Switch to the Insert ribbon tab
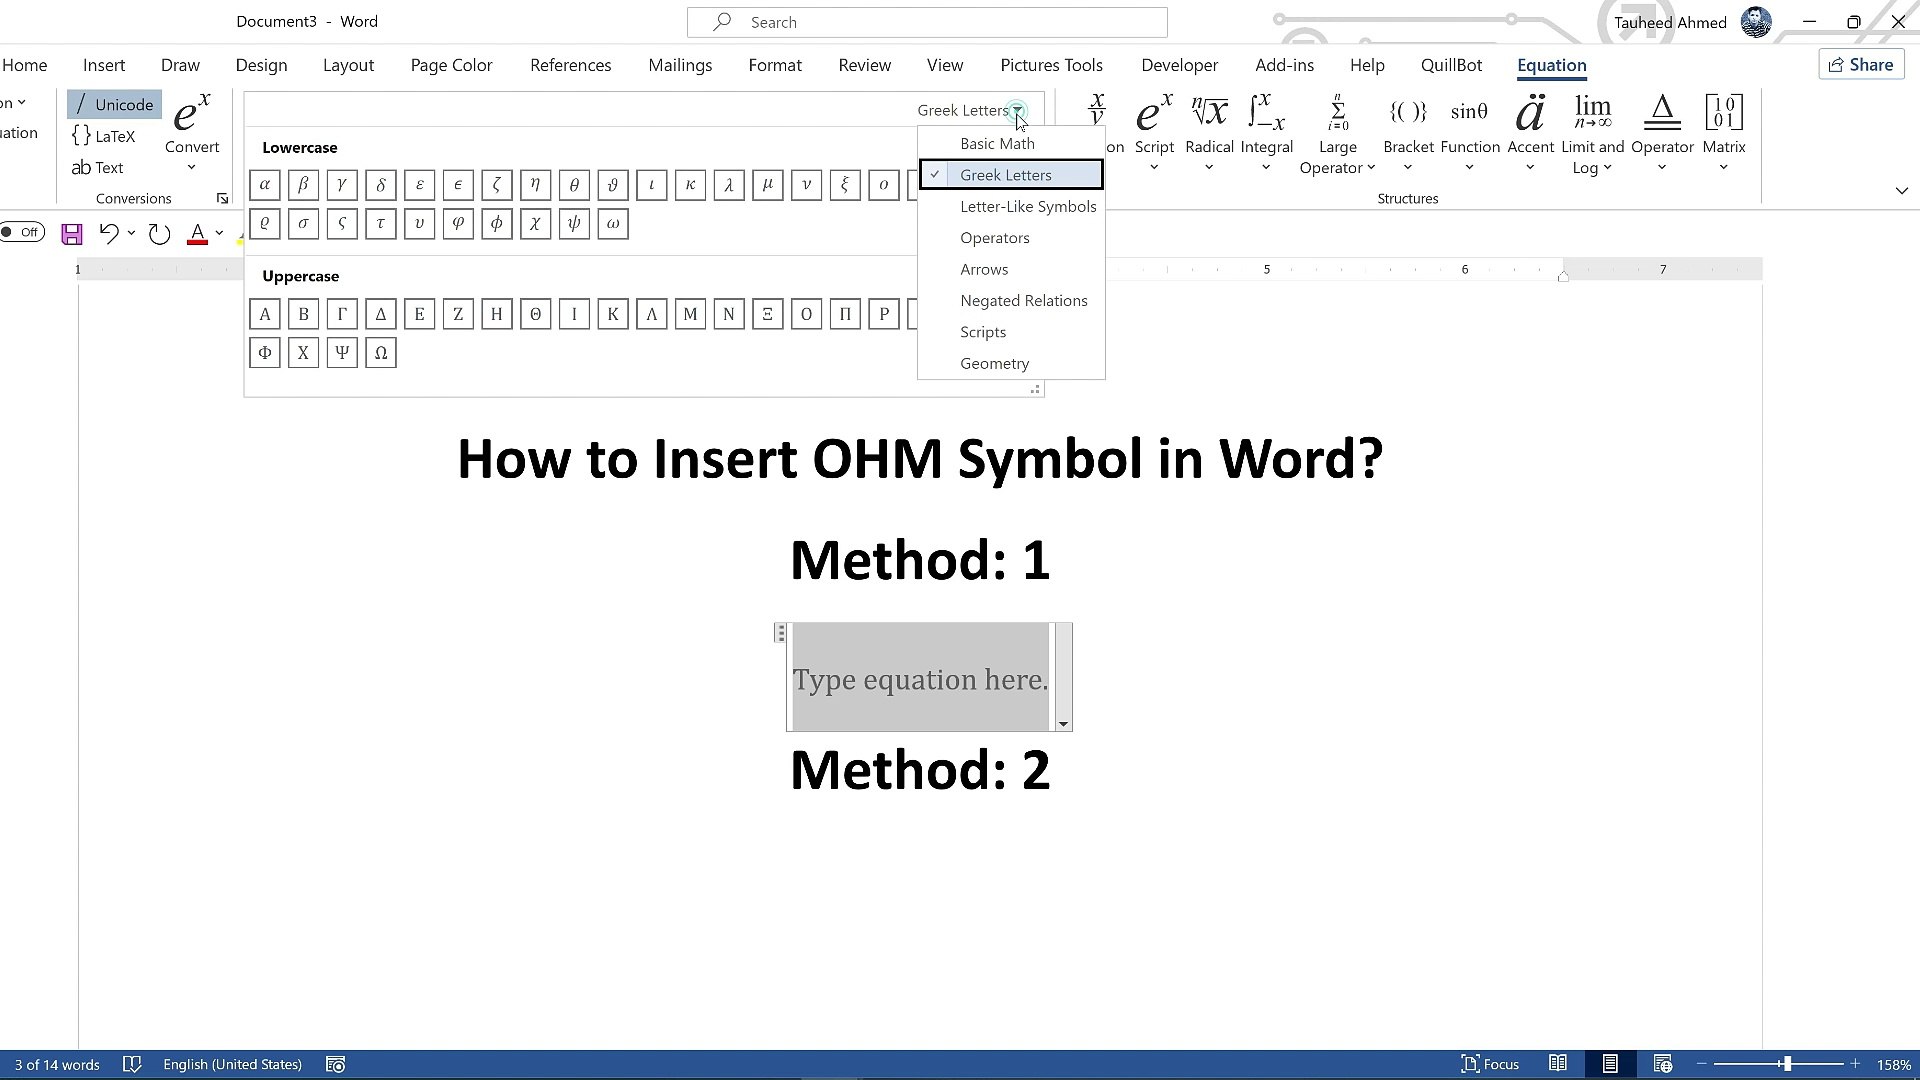 tap(104, 65)
